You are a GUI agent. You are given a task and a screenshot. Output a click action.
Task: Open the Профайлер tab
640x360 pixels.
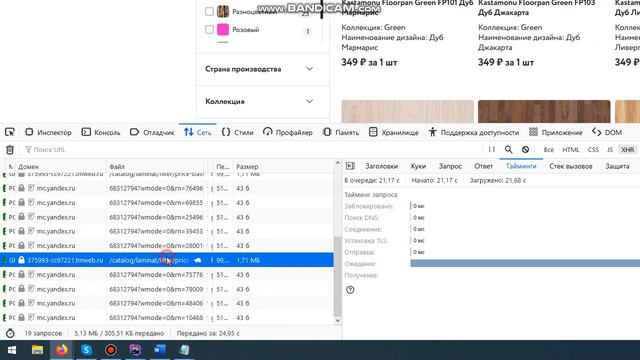(288, 132)
